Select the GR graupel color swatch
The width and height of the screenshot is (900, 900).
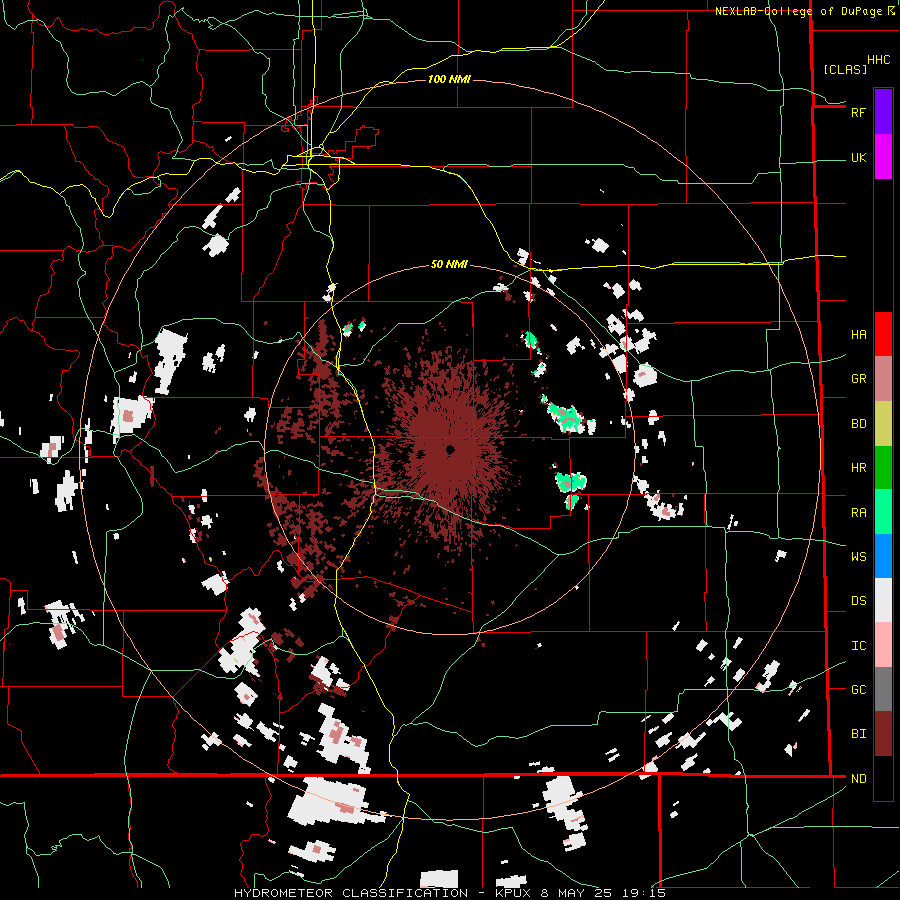click(883, 379)
